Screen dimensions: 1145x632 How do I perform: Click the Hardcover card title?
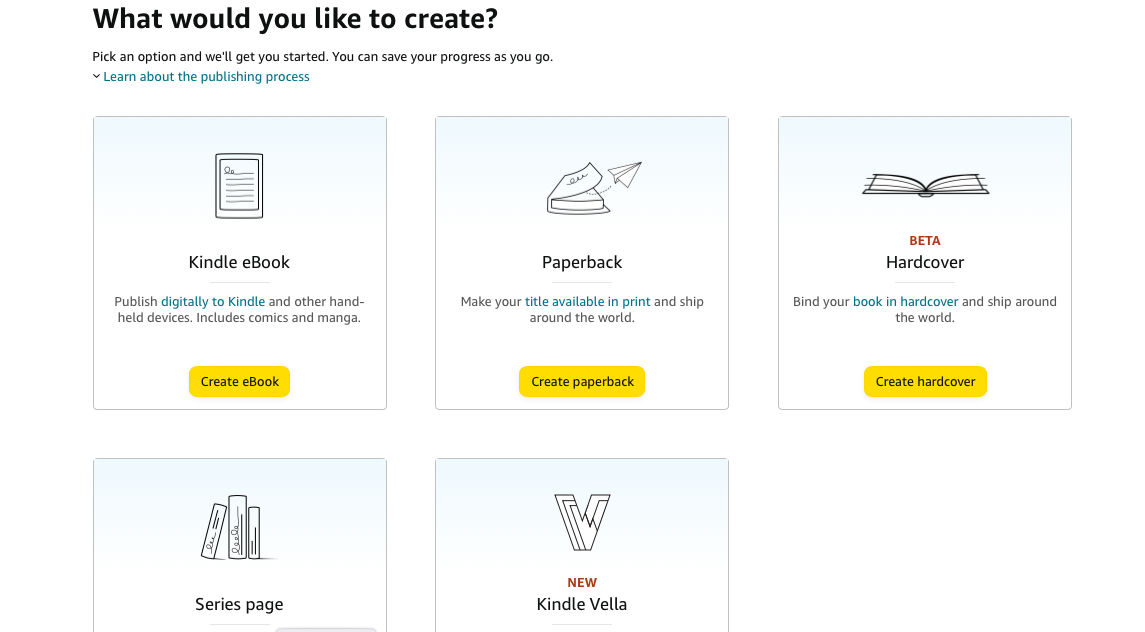click(925, 263)
